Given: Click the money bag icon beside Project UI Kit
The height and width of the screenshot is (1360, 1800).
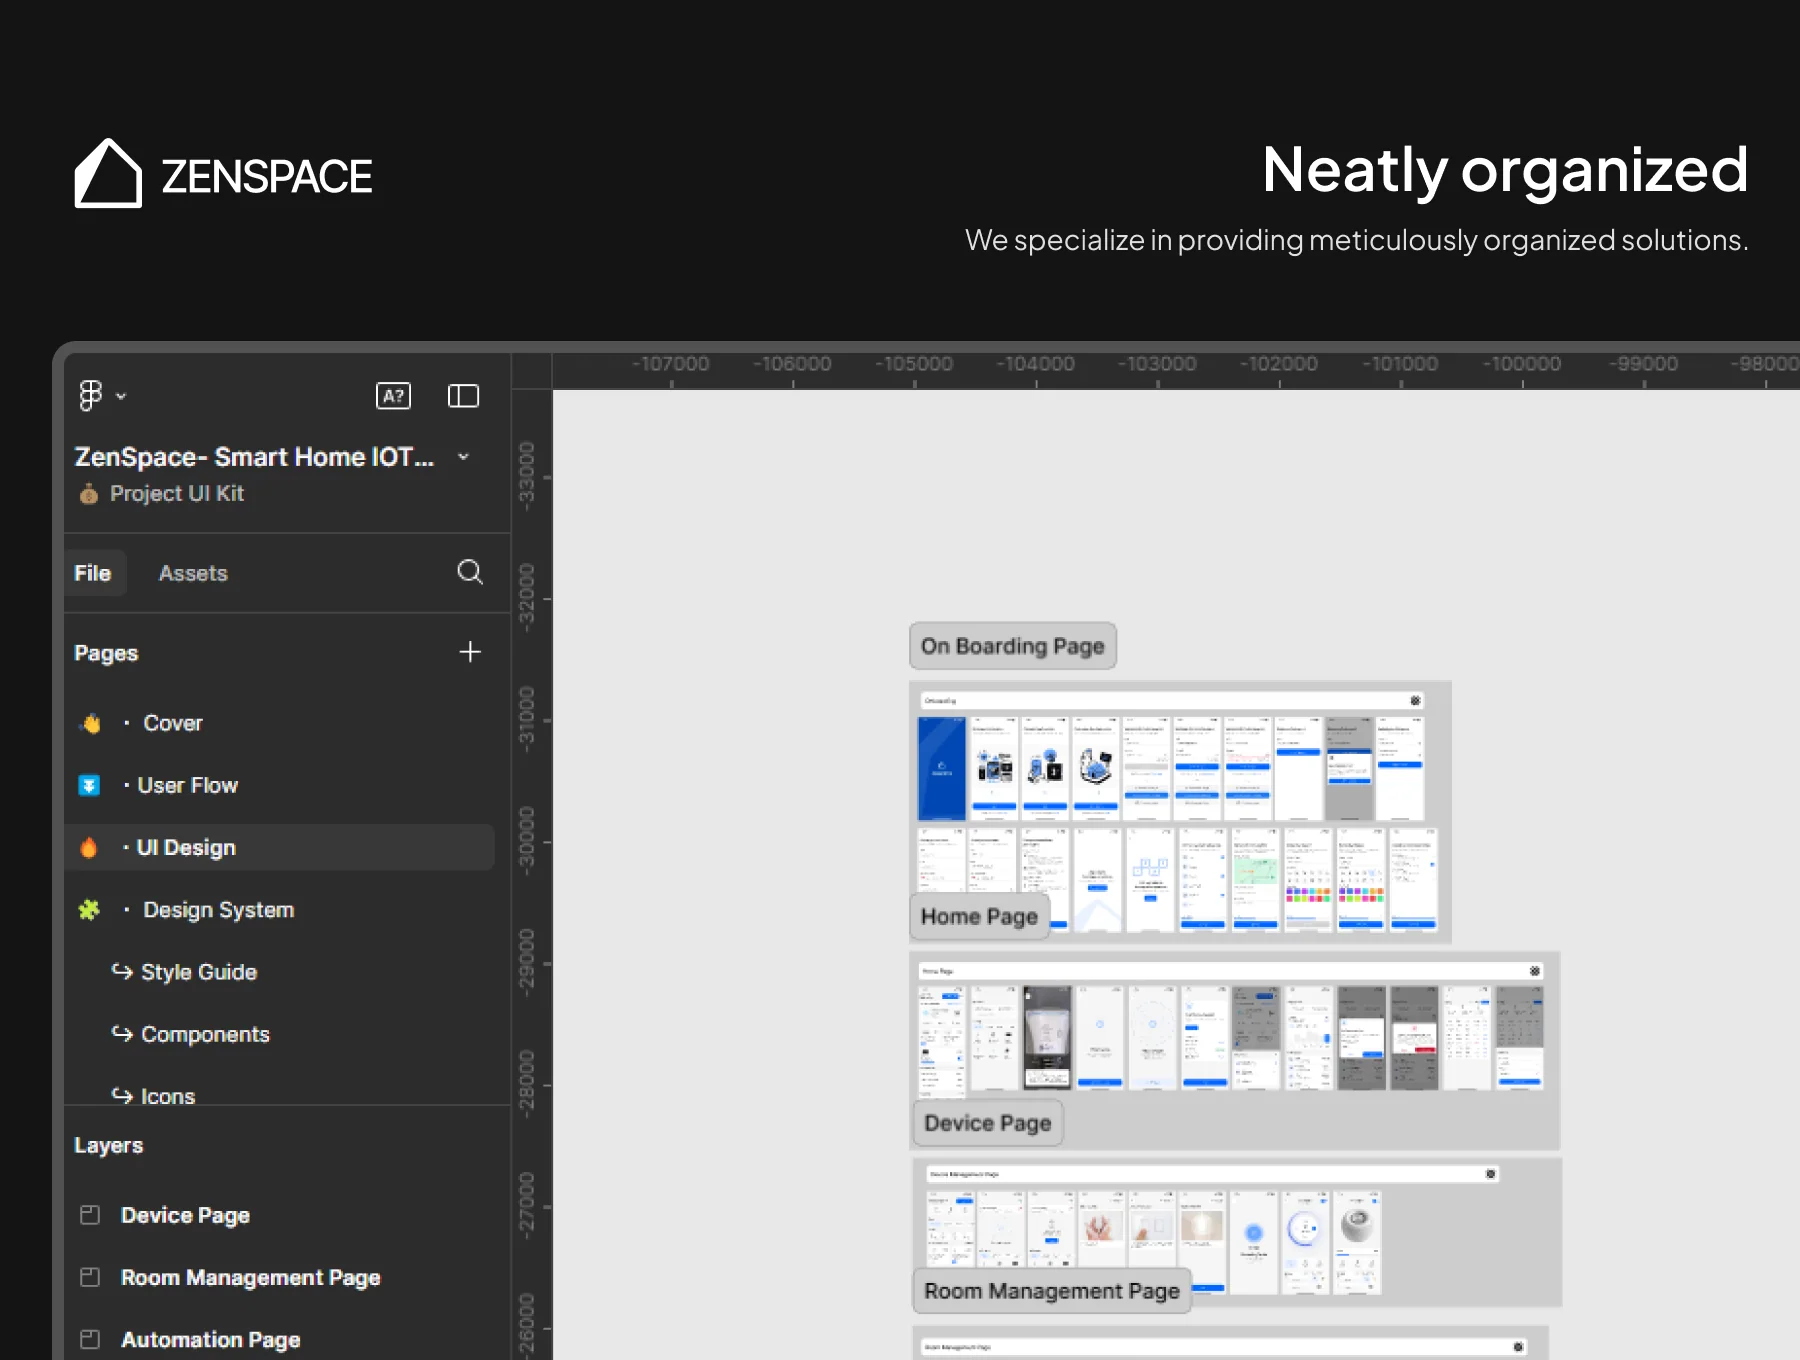Looking at the screenshot, I should tap(89, 493).
